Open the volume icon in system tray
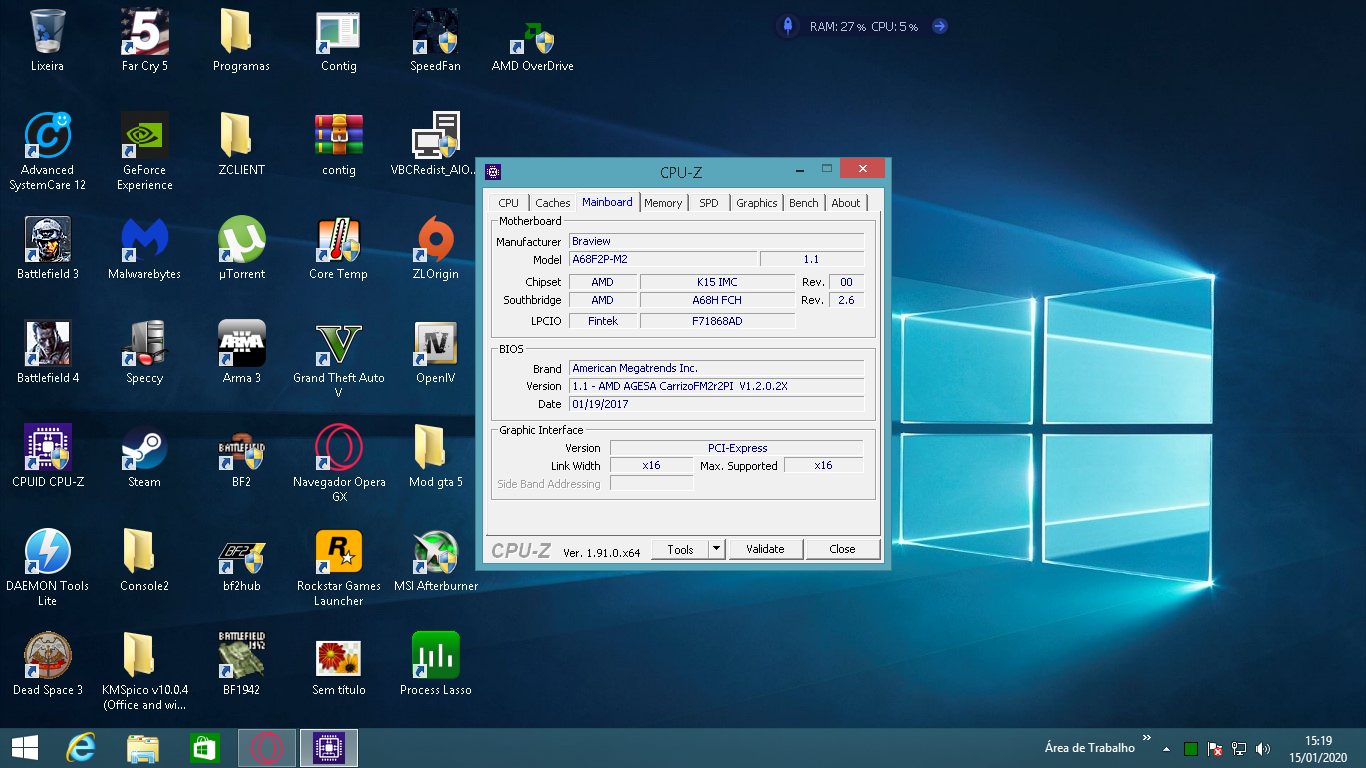This screenshot has height=768, width=1366. (x=1262, y=748)
